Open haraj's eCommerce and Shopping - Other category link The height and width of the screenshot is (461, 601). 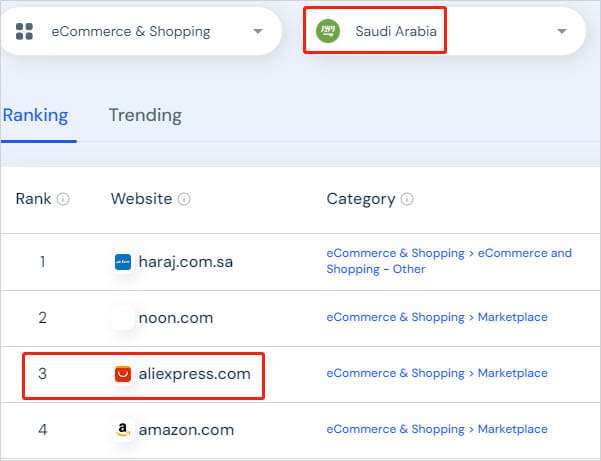[x=448, y=261]
